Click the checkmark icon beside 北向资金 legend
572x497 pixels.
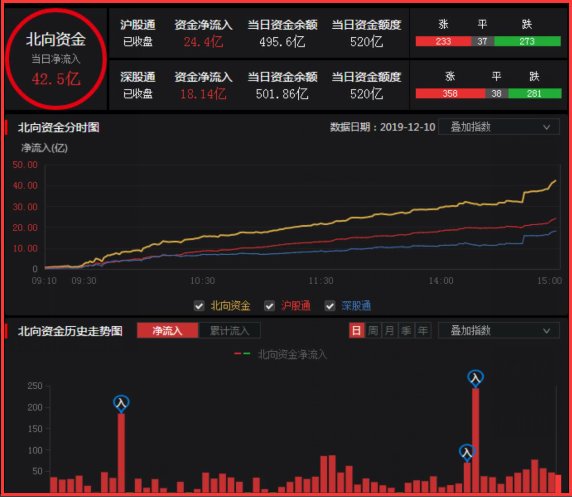(199, 306)
